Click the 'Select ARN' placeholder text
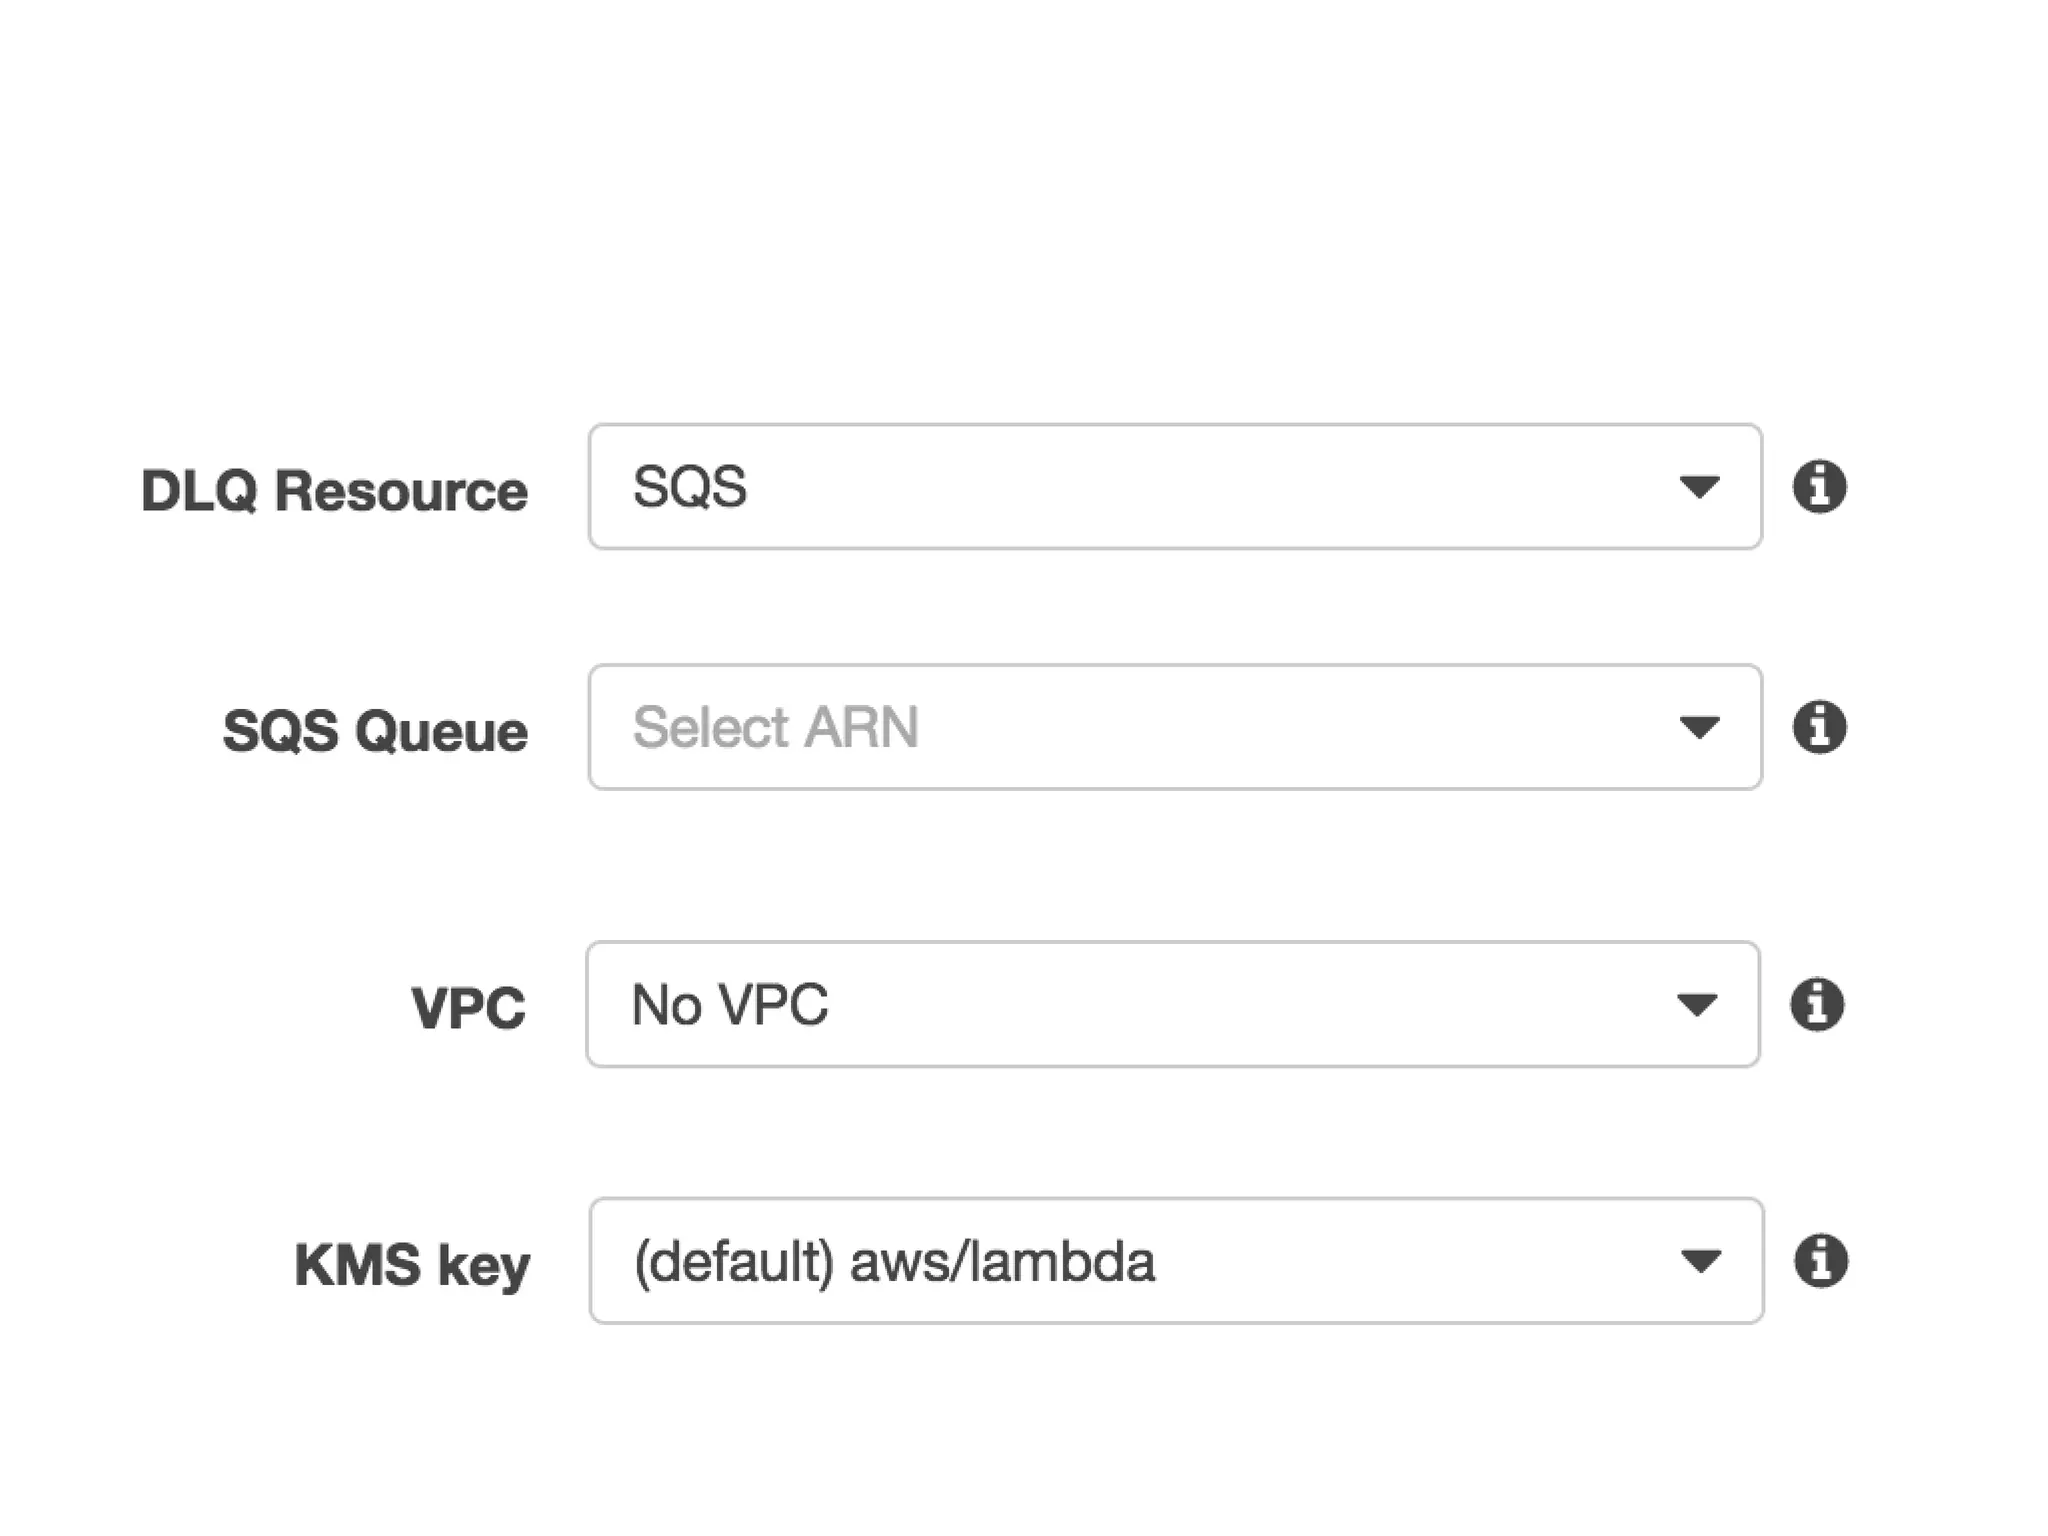This screenshot has width=2048, height=1536. pyautogui.click(x=775, y=727)
